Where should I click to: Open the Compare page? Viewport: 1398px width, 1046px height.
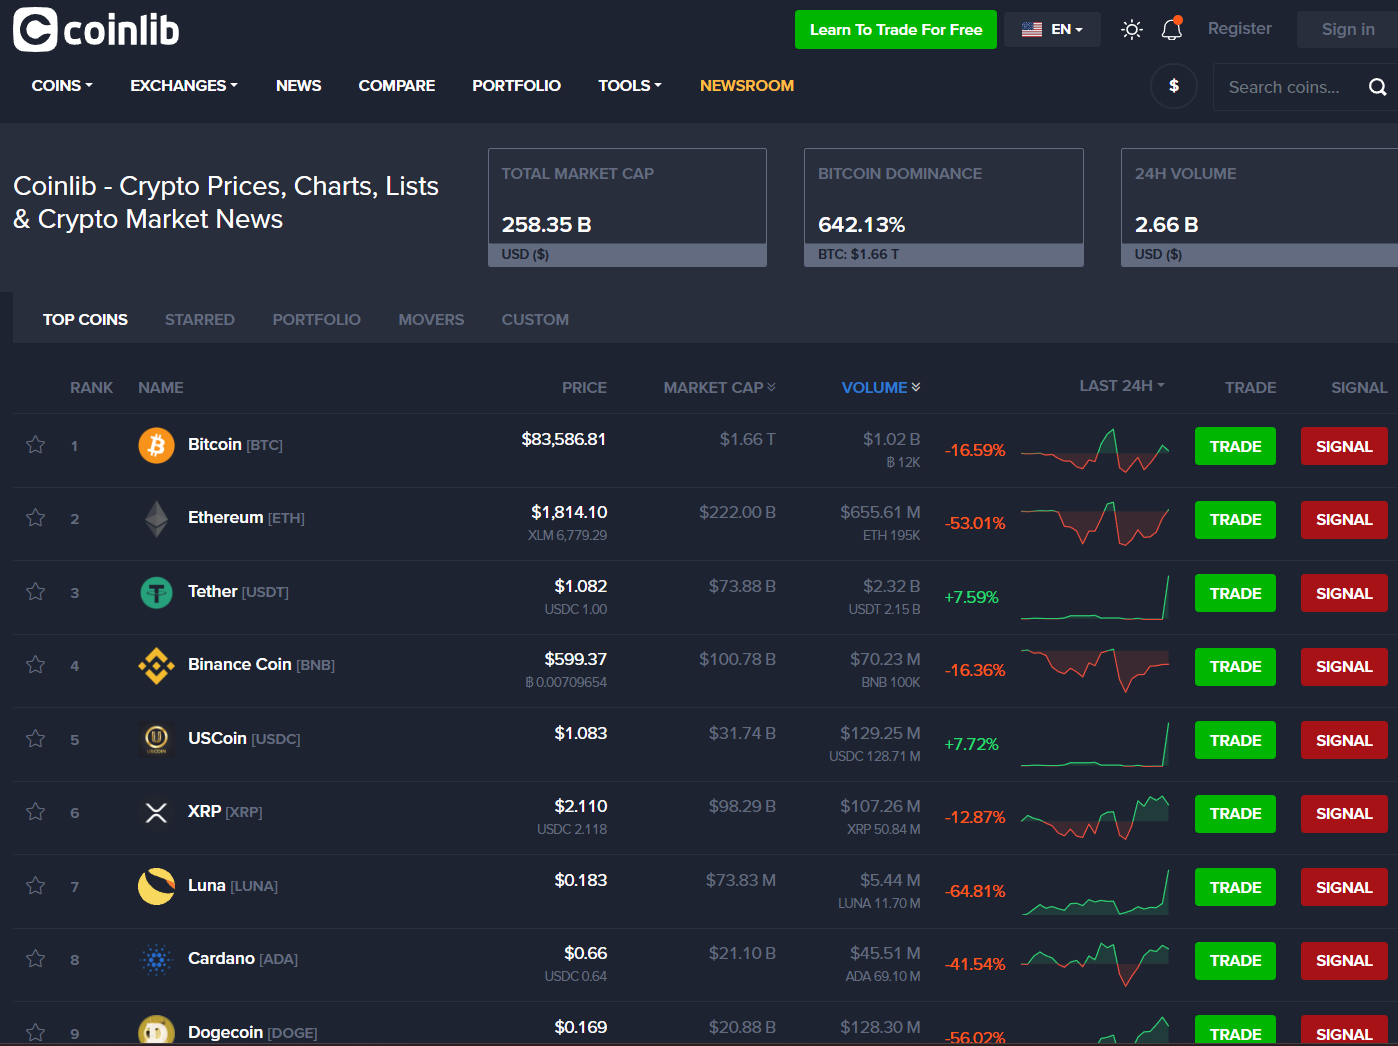(397, 86)
